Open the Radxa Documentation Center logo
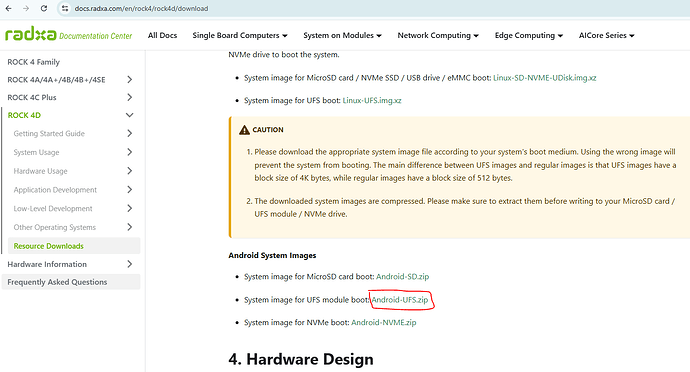Image resolution: width=690 pixels, height=372 pixels. (68, 35)
